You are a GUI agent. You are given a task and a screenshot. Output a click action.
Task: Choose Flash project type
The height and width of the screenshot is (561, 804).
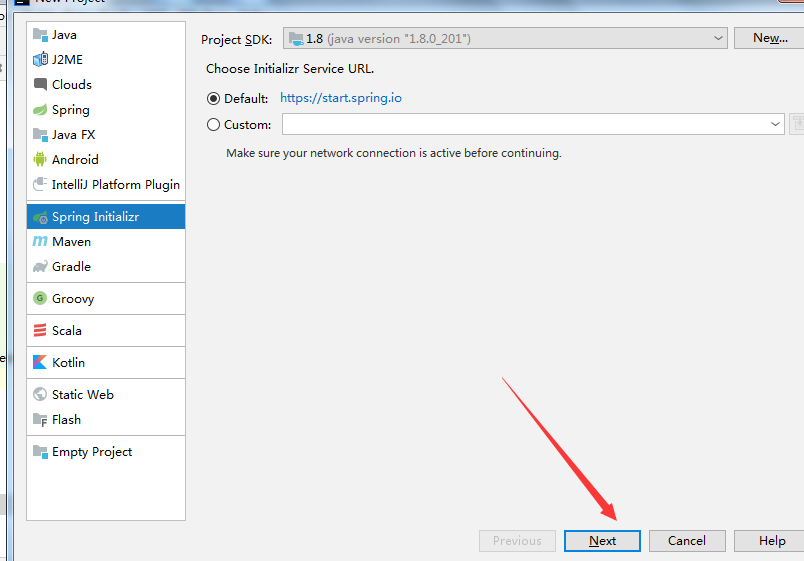106,419
